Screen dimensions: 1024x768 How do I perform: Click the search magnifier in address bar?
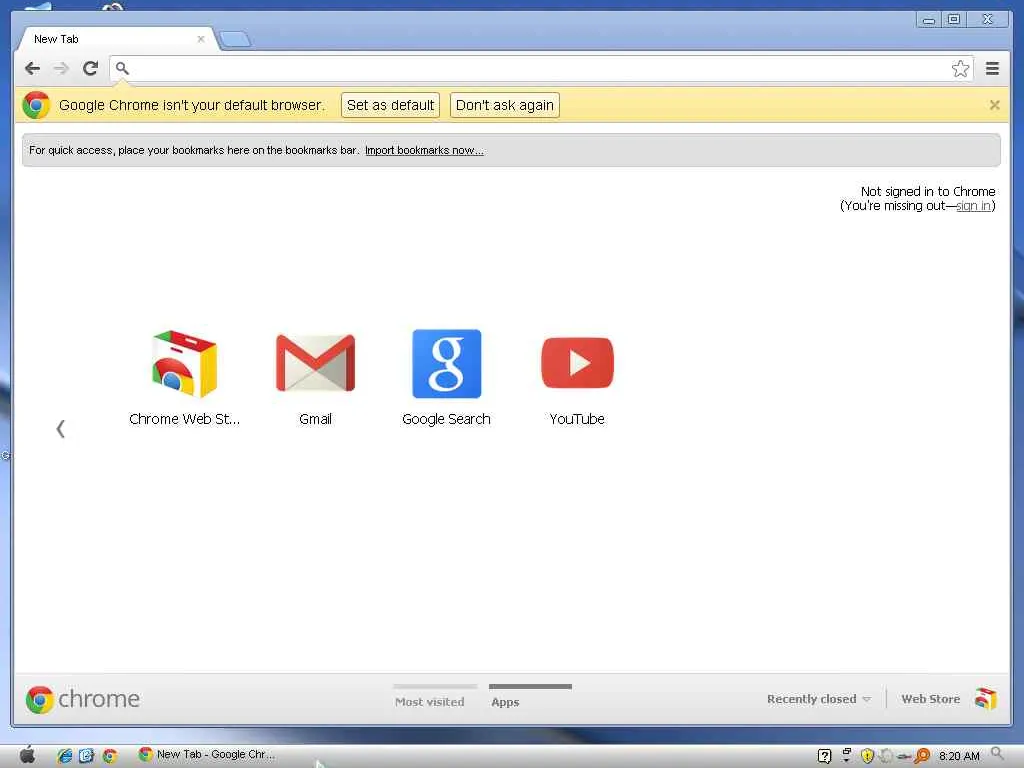122,68
